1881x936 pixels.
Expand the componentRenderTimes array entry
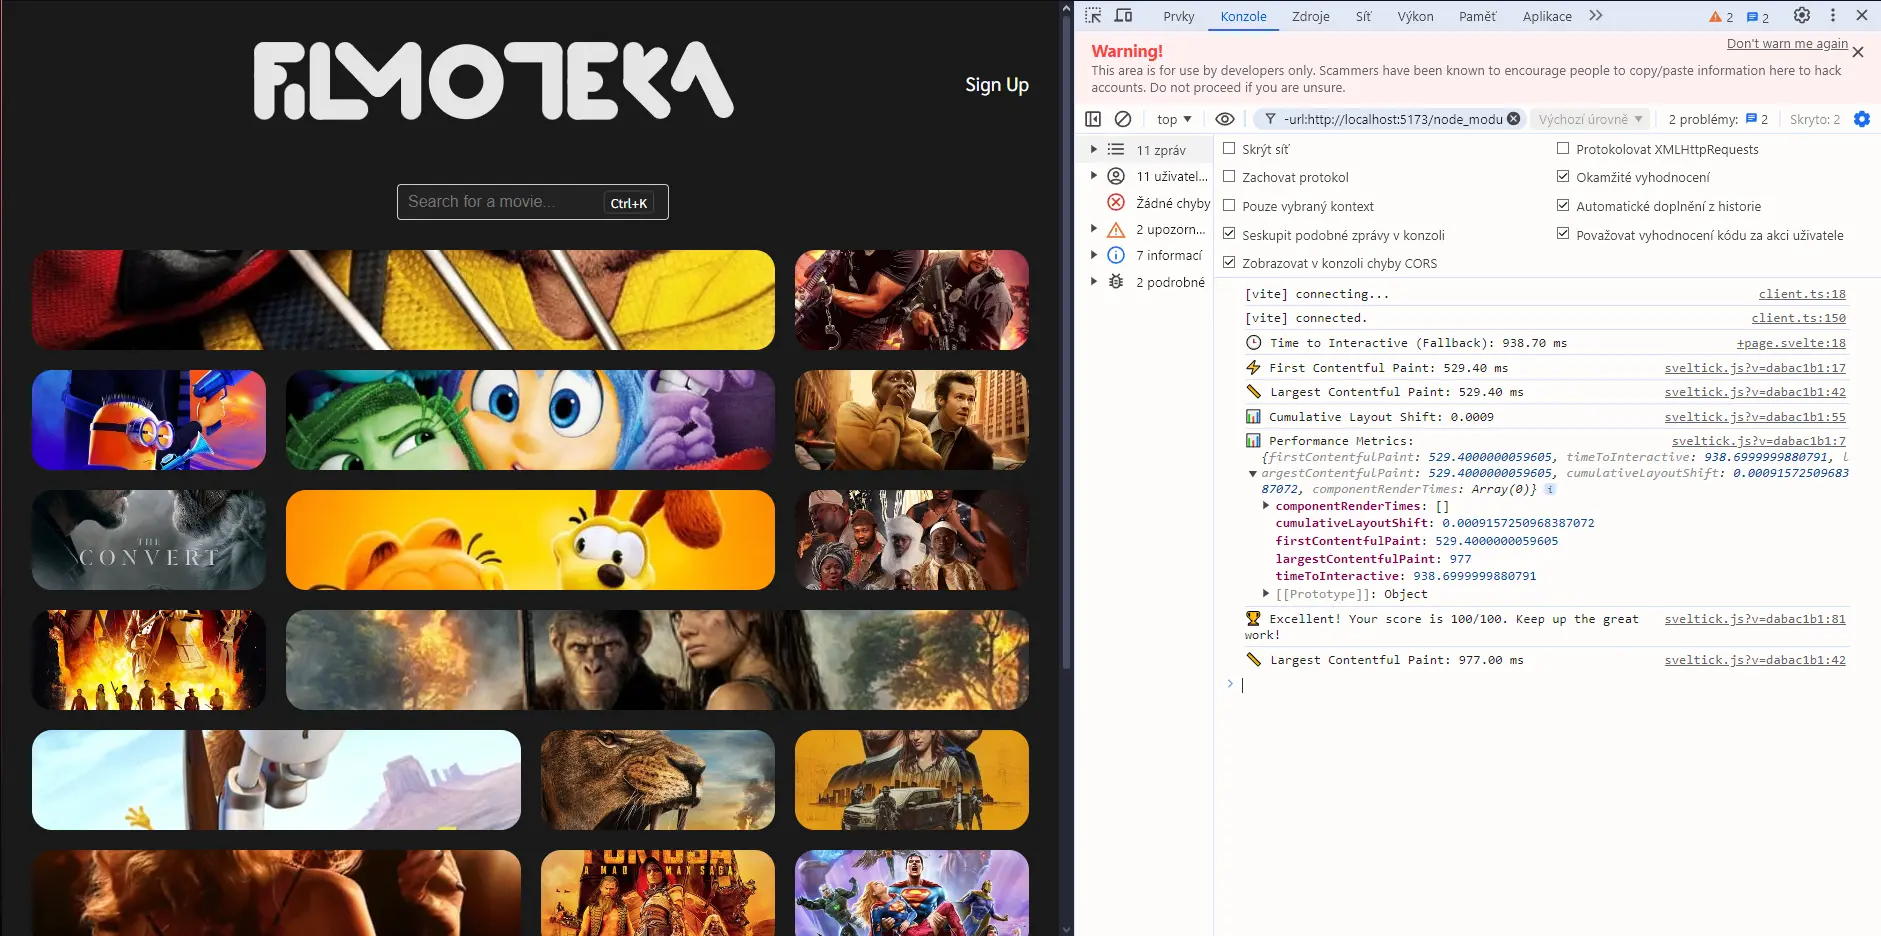click(x=1266, y=506)
